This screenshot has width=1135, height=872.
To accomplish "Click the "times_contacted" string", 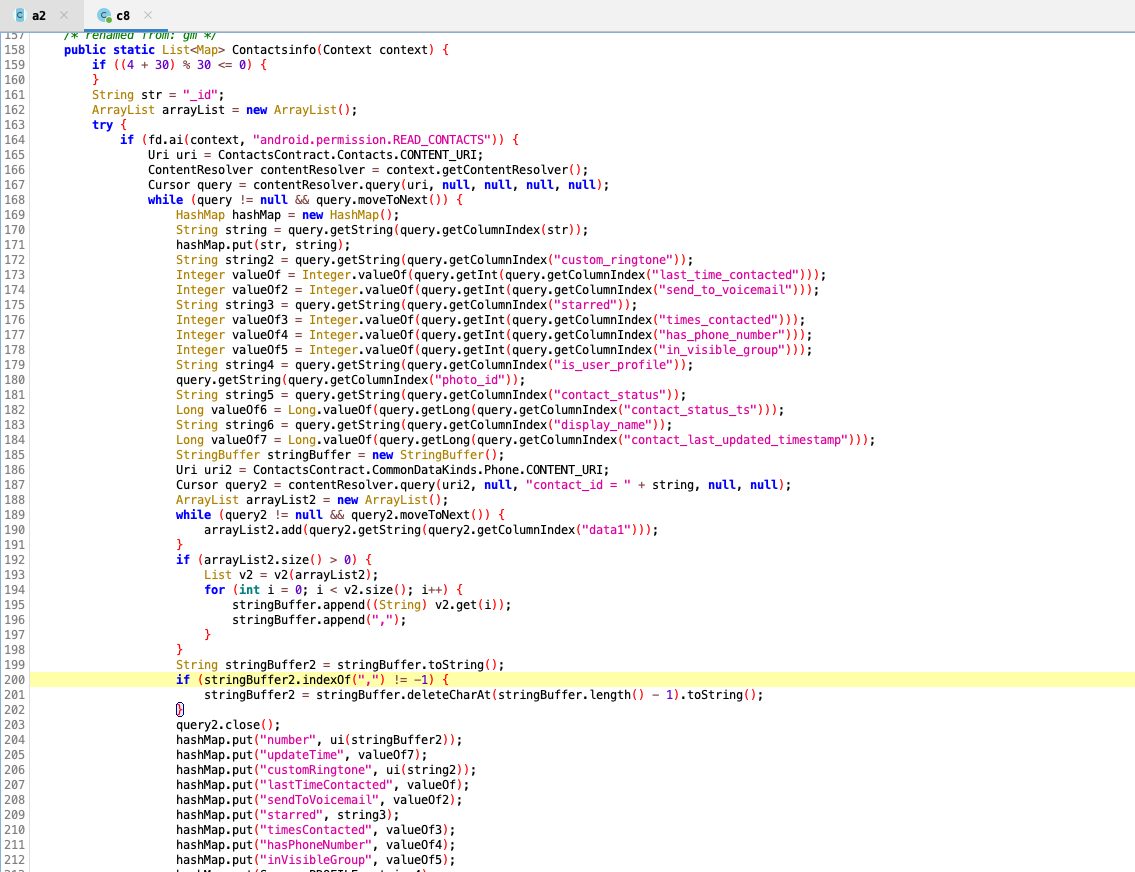I will (x=722, y=320).
